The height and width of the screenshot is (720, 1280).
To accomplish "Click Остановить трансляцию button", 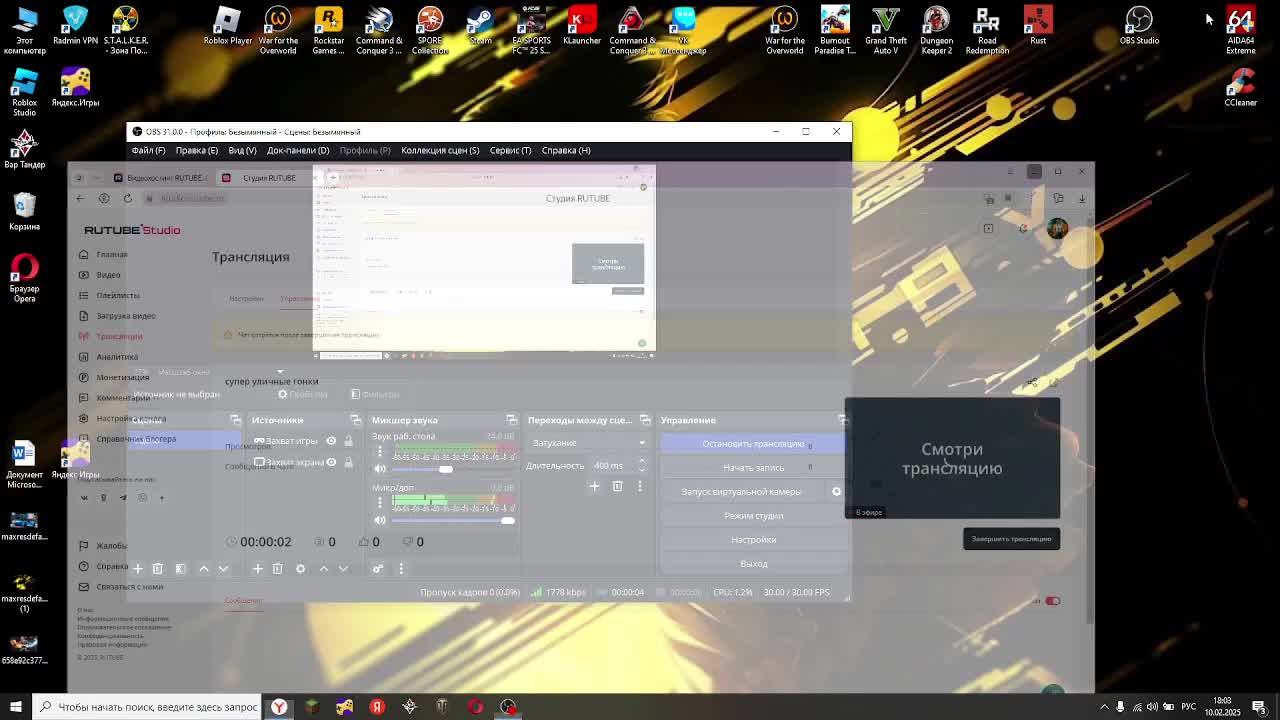I will pyautogui.click(x=753, y=443).
